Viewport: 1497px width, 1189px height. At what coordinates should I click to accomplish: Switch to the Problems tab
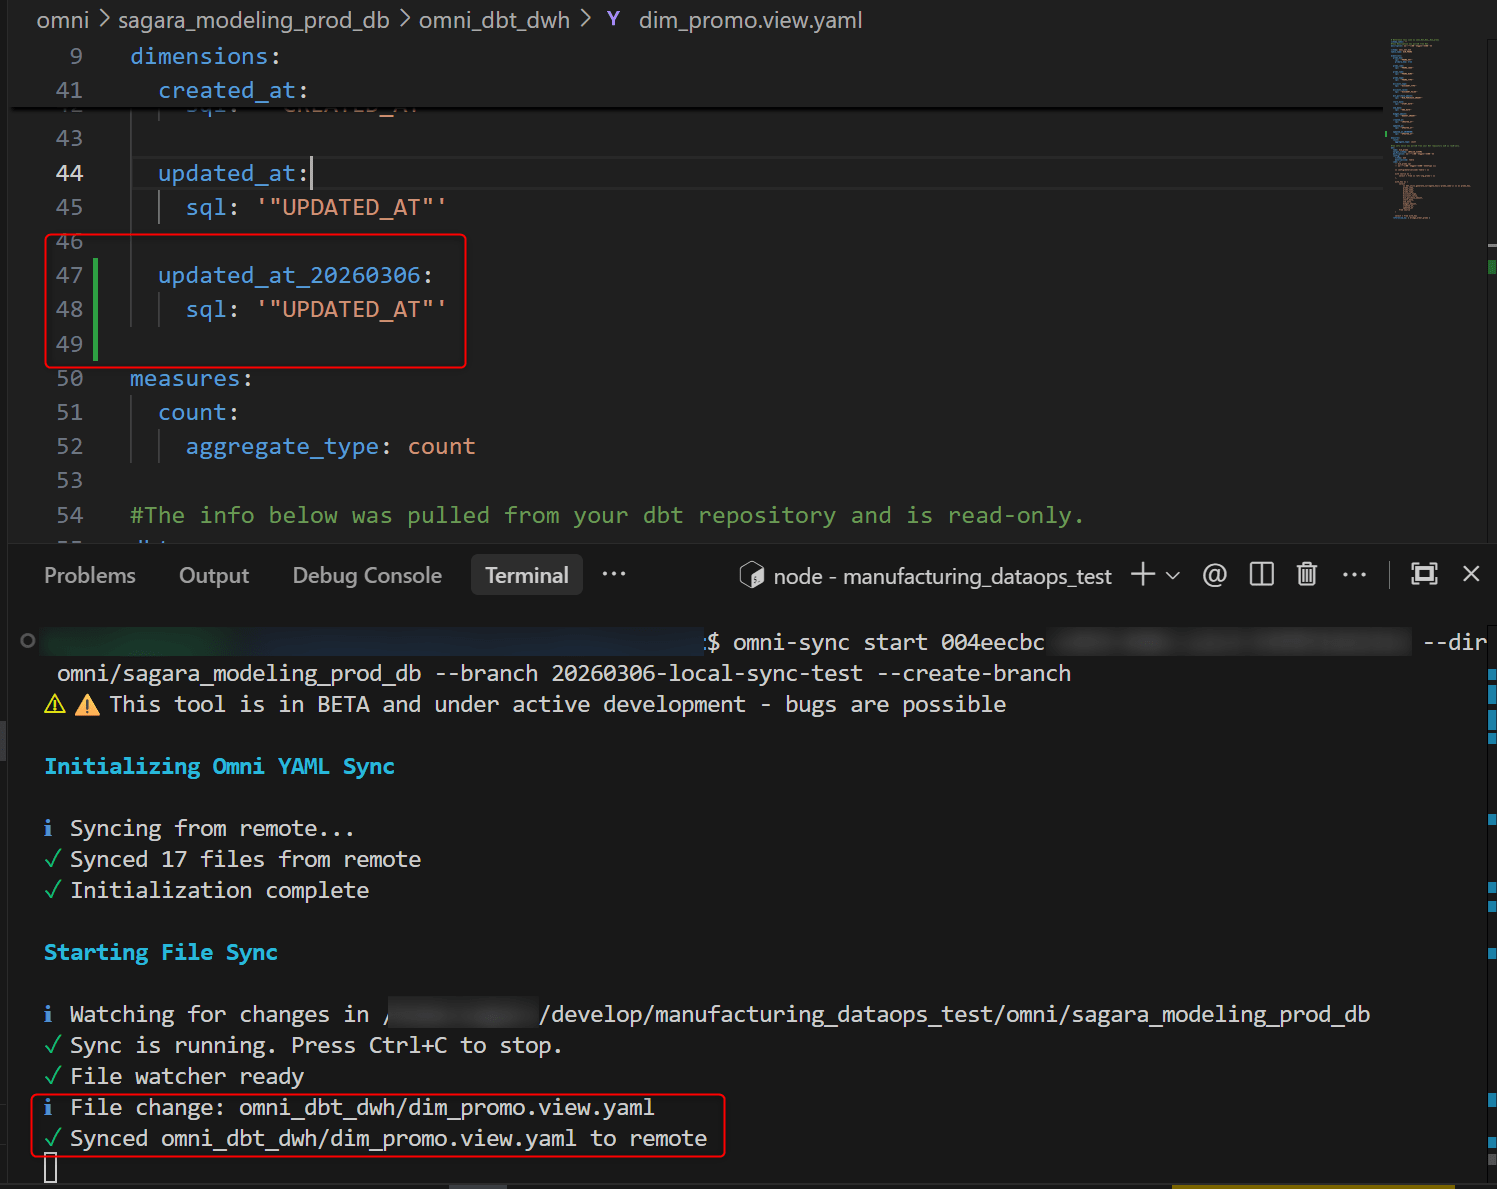(90, 576)
